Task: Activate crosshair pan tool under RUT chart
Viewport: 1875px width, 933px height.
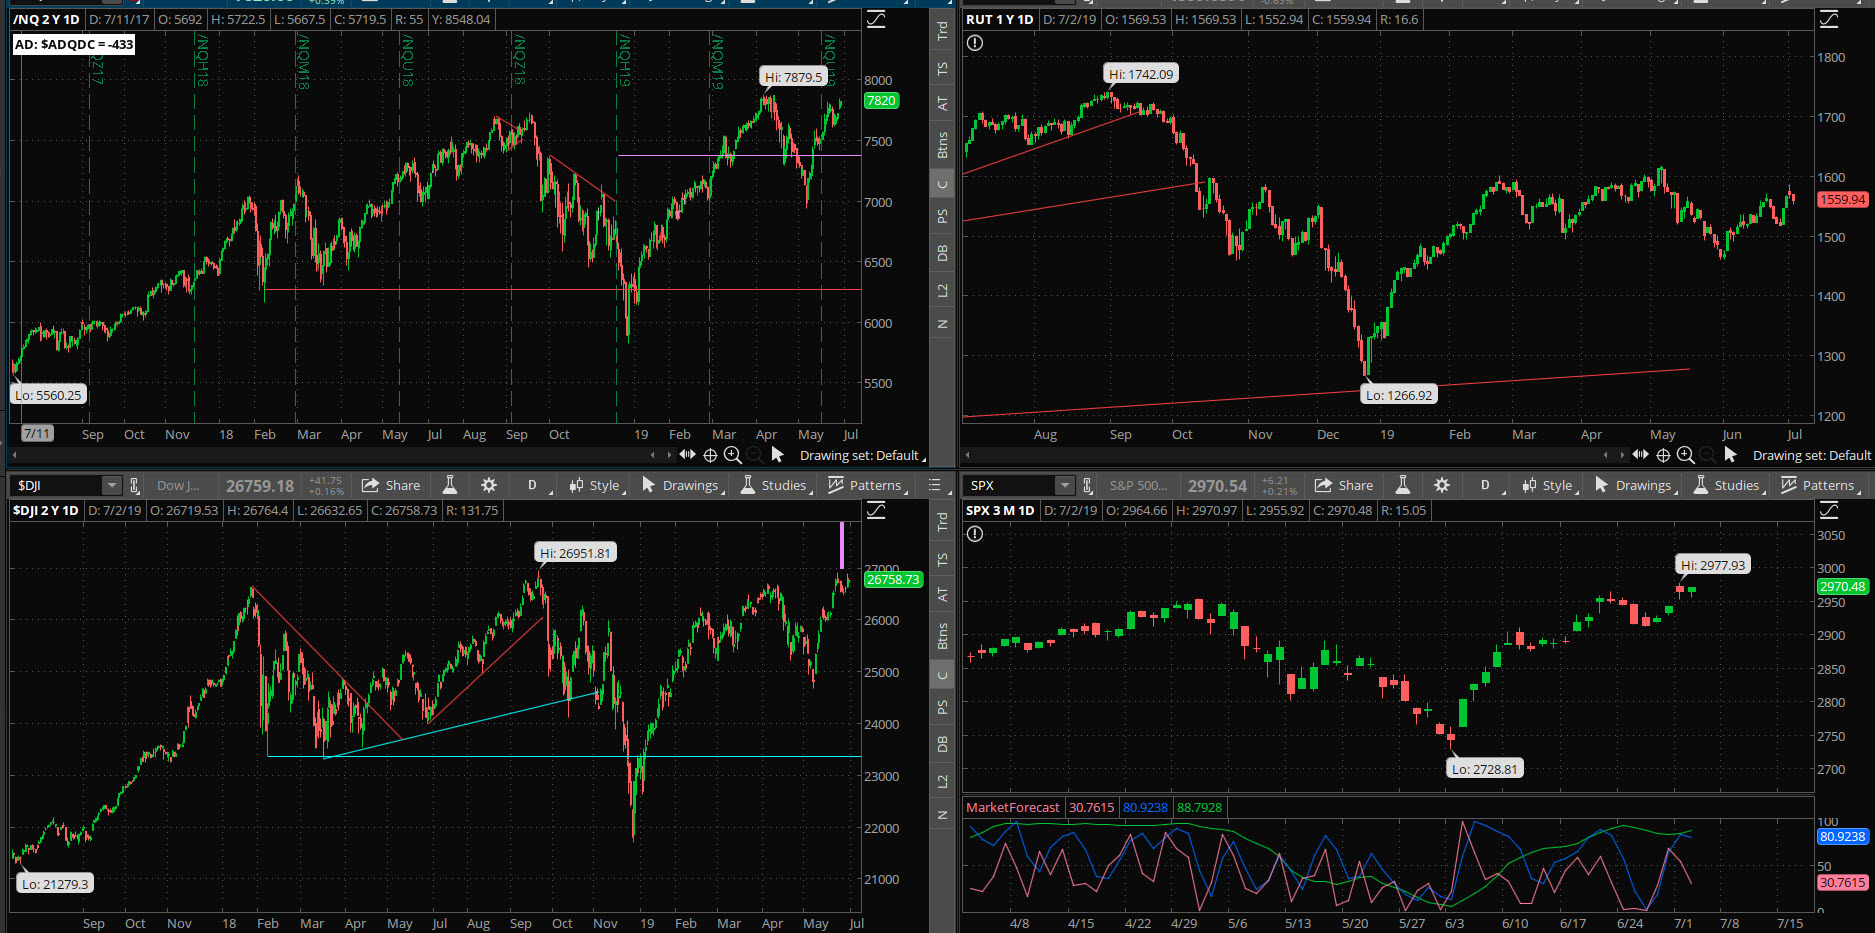Action: [1663, 455]
